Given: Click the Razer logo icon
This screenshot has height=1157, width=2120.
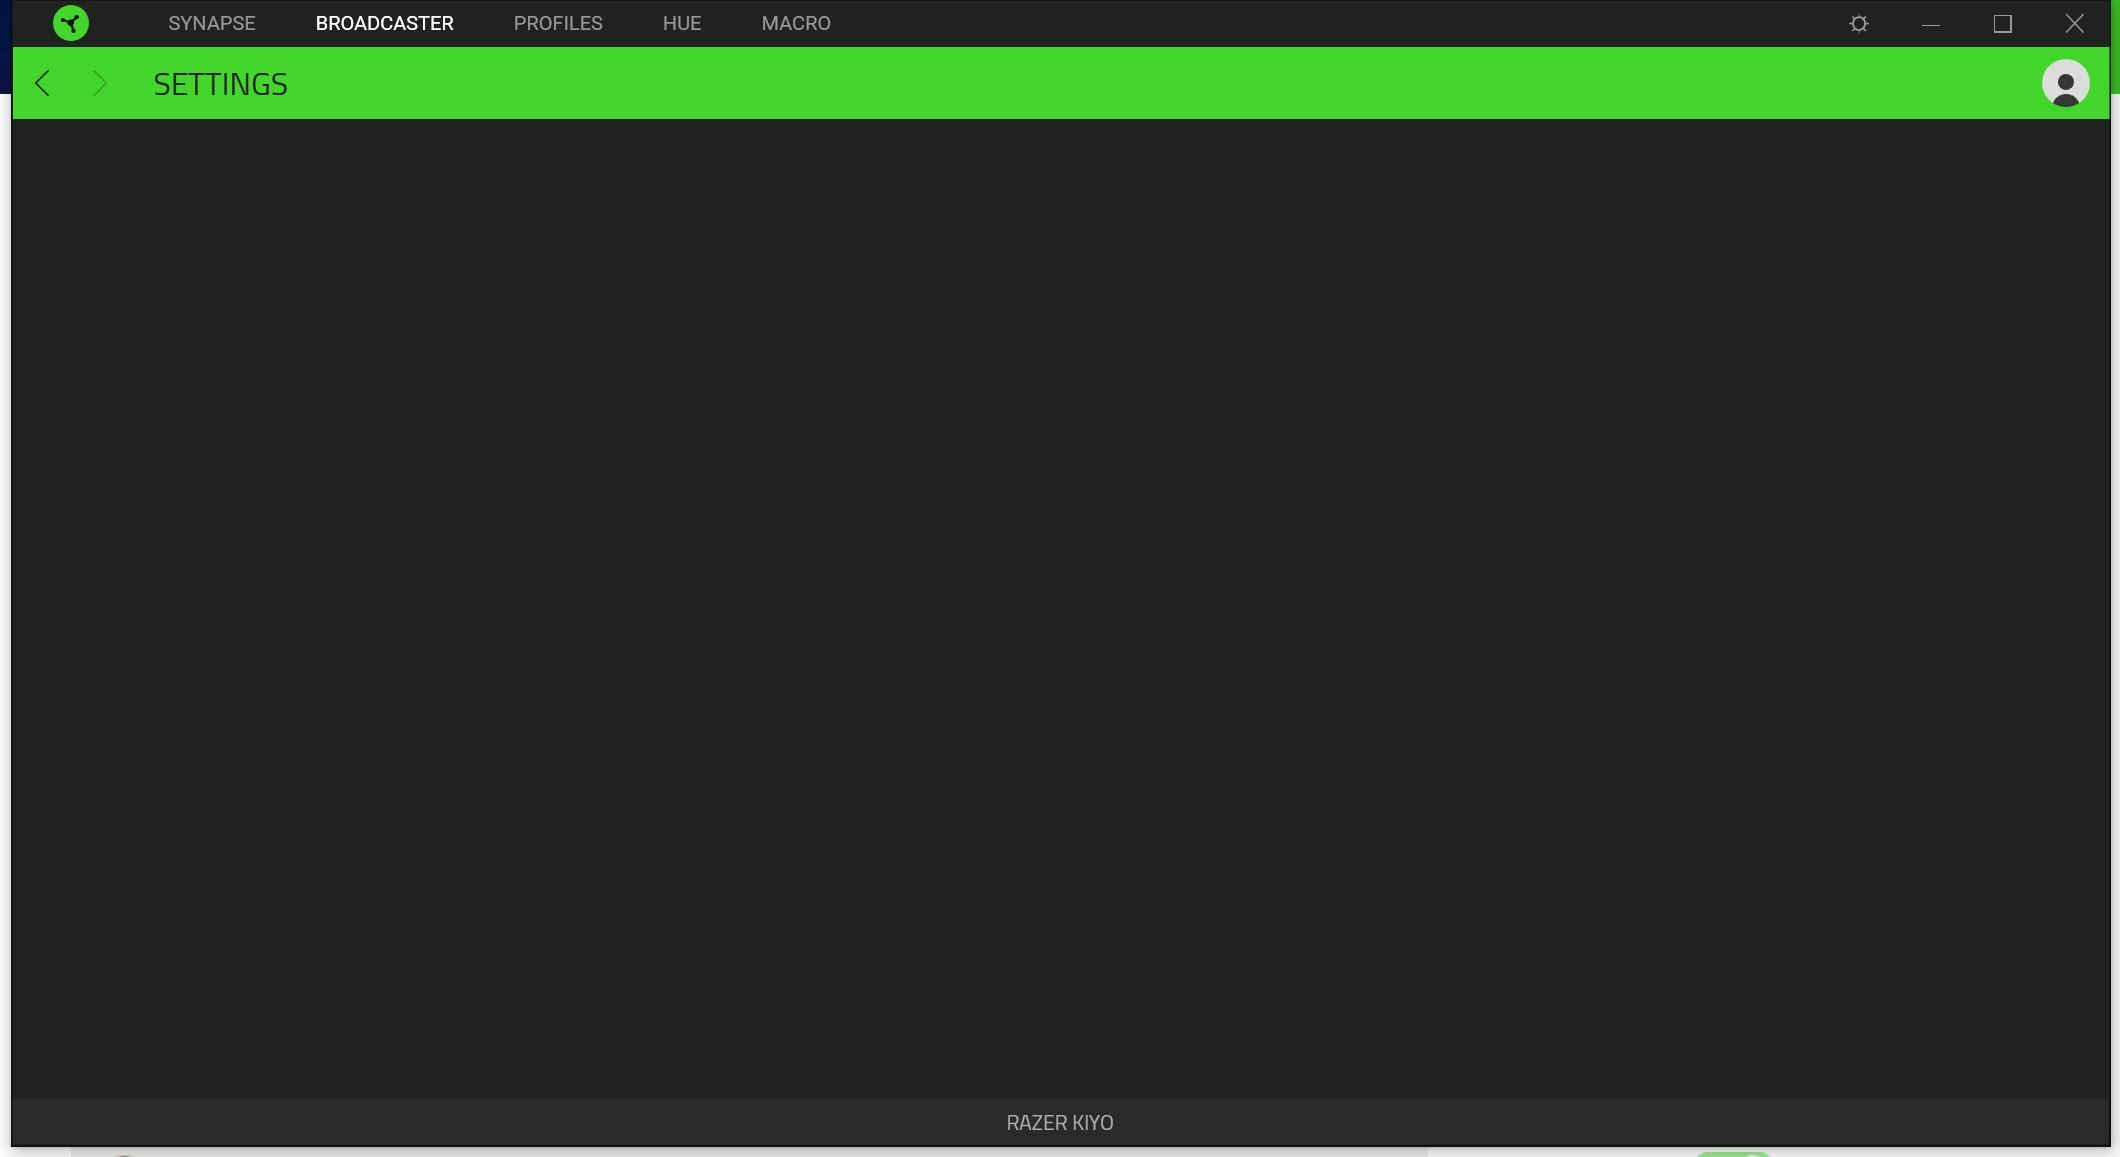Looking at the screenshot, I should pos(71,23).
